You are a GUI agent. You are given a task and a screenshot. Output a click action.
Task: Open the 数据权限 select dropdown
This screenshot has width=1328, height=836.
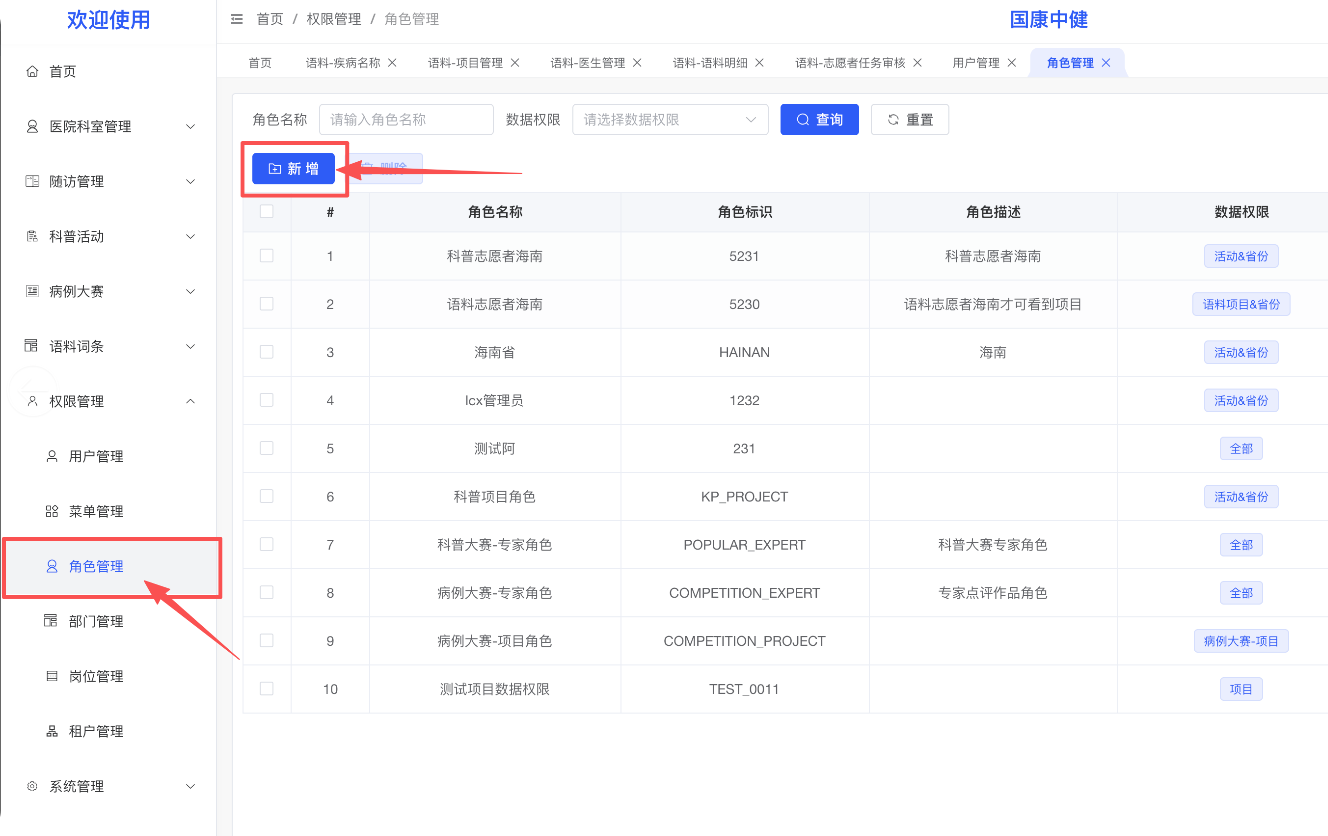click(x=670, y=120)
